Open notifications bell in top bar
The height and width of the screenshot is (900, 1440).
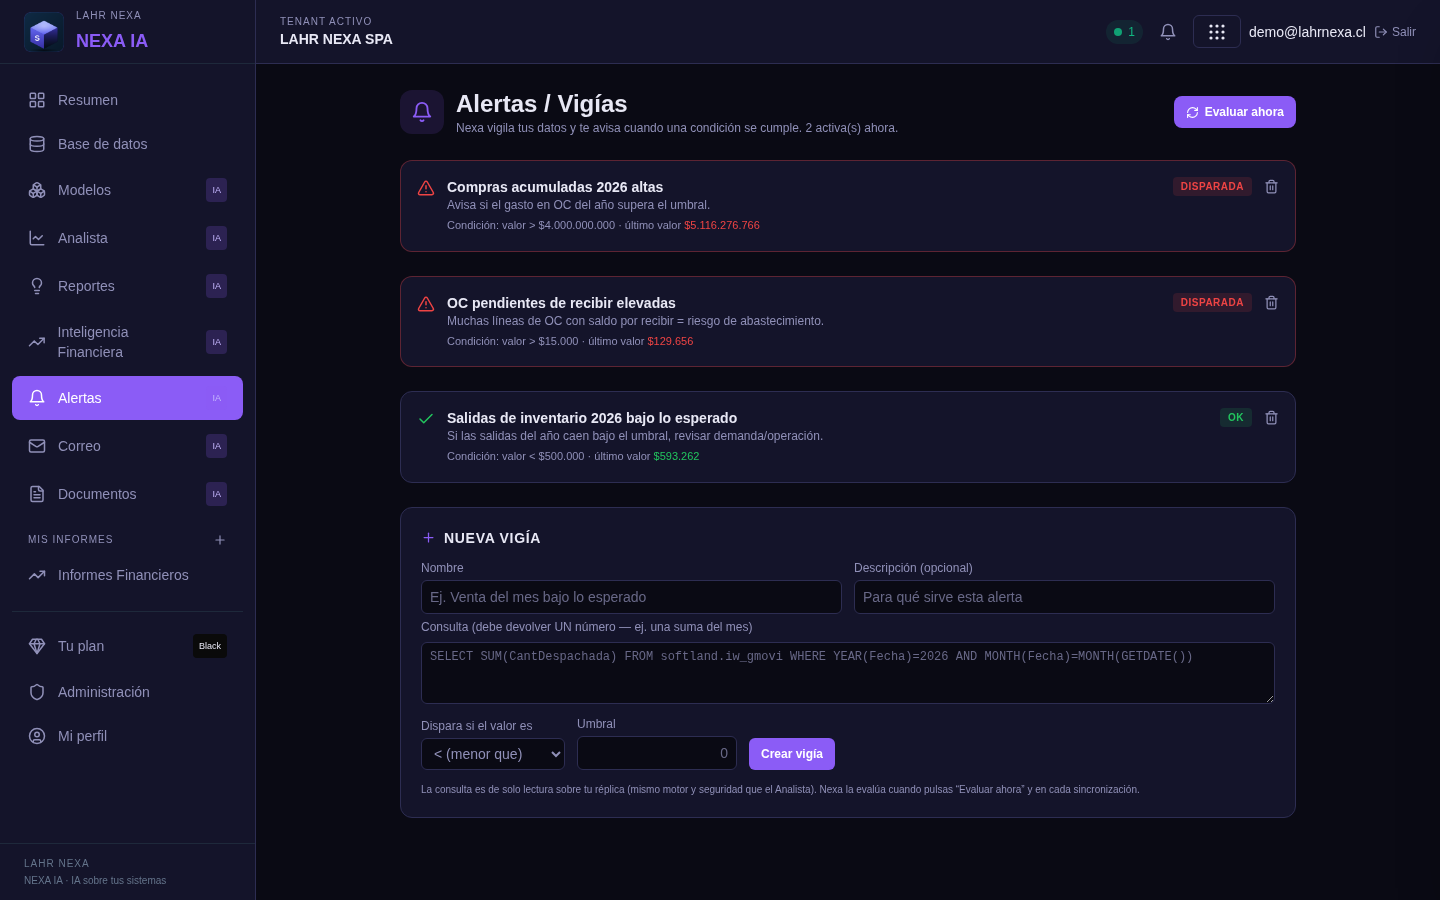[x=1168, y=32]
